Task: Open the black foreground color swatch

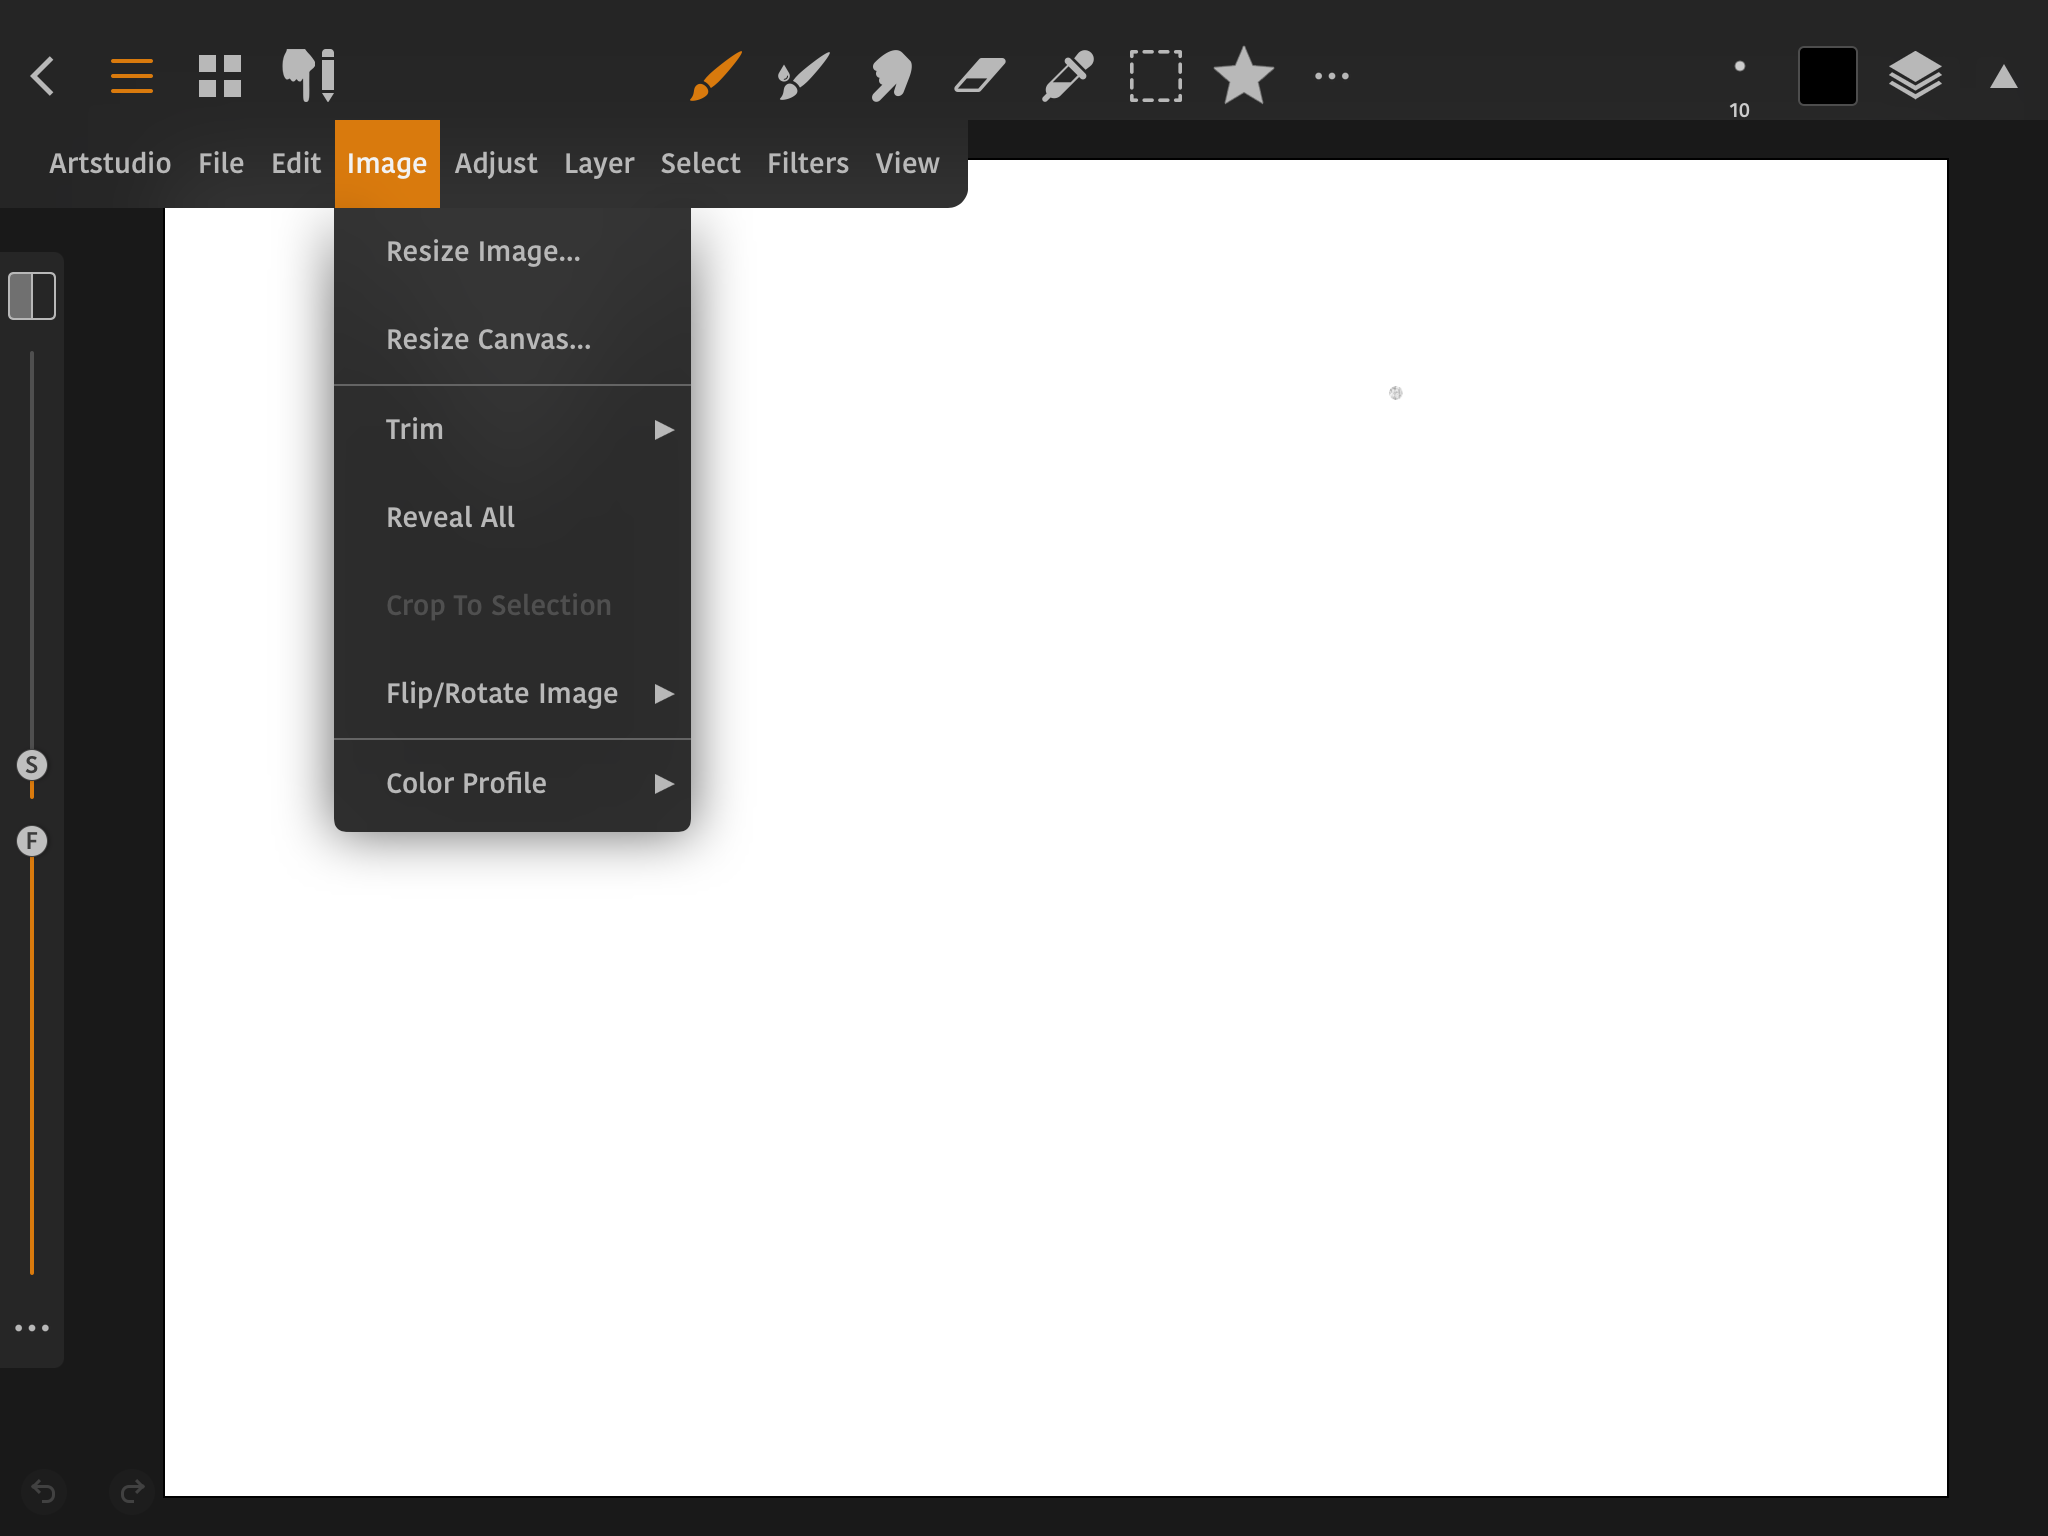Action: pyautogui.click(x=1827, y=76)
